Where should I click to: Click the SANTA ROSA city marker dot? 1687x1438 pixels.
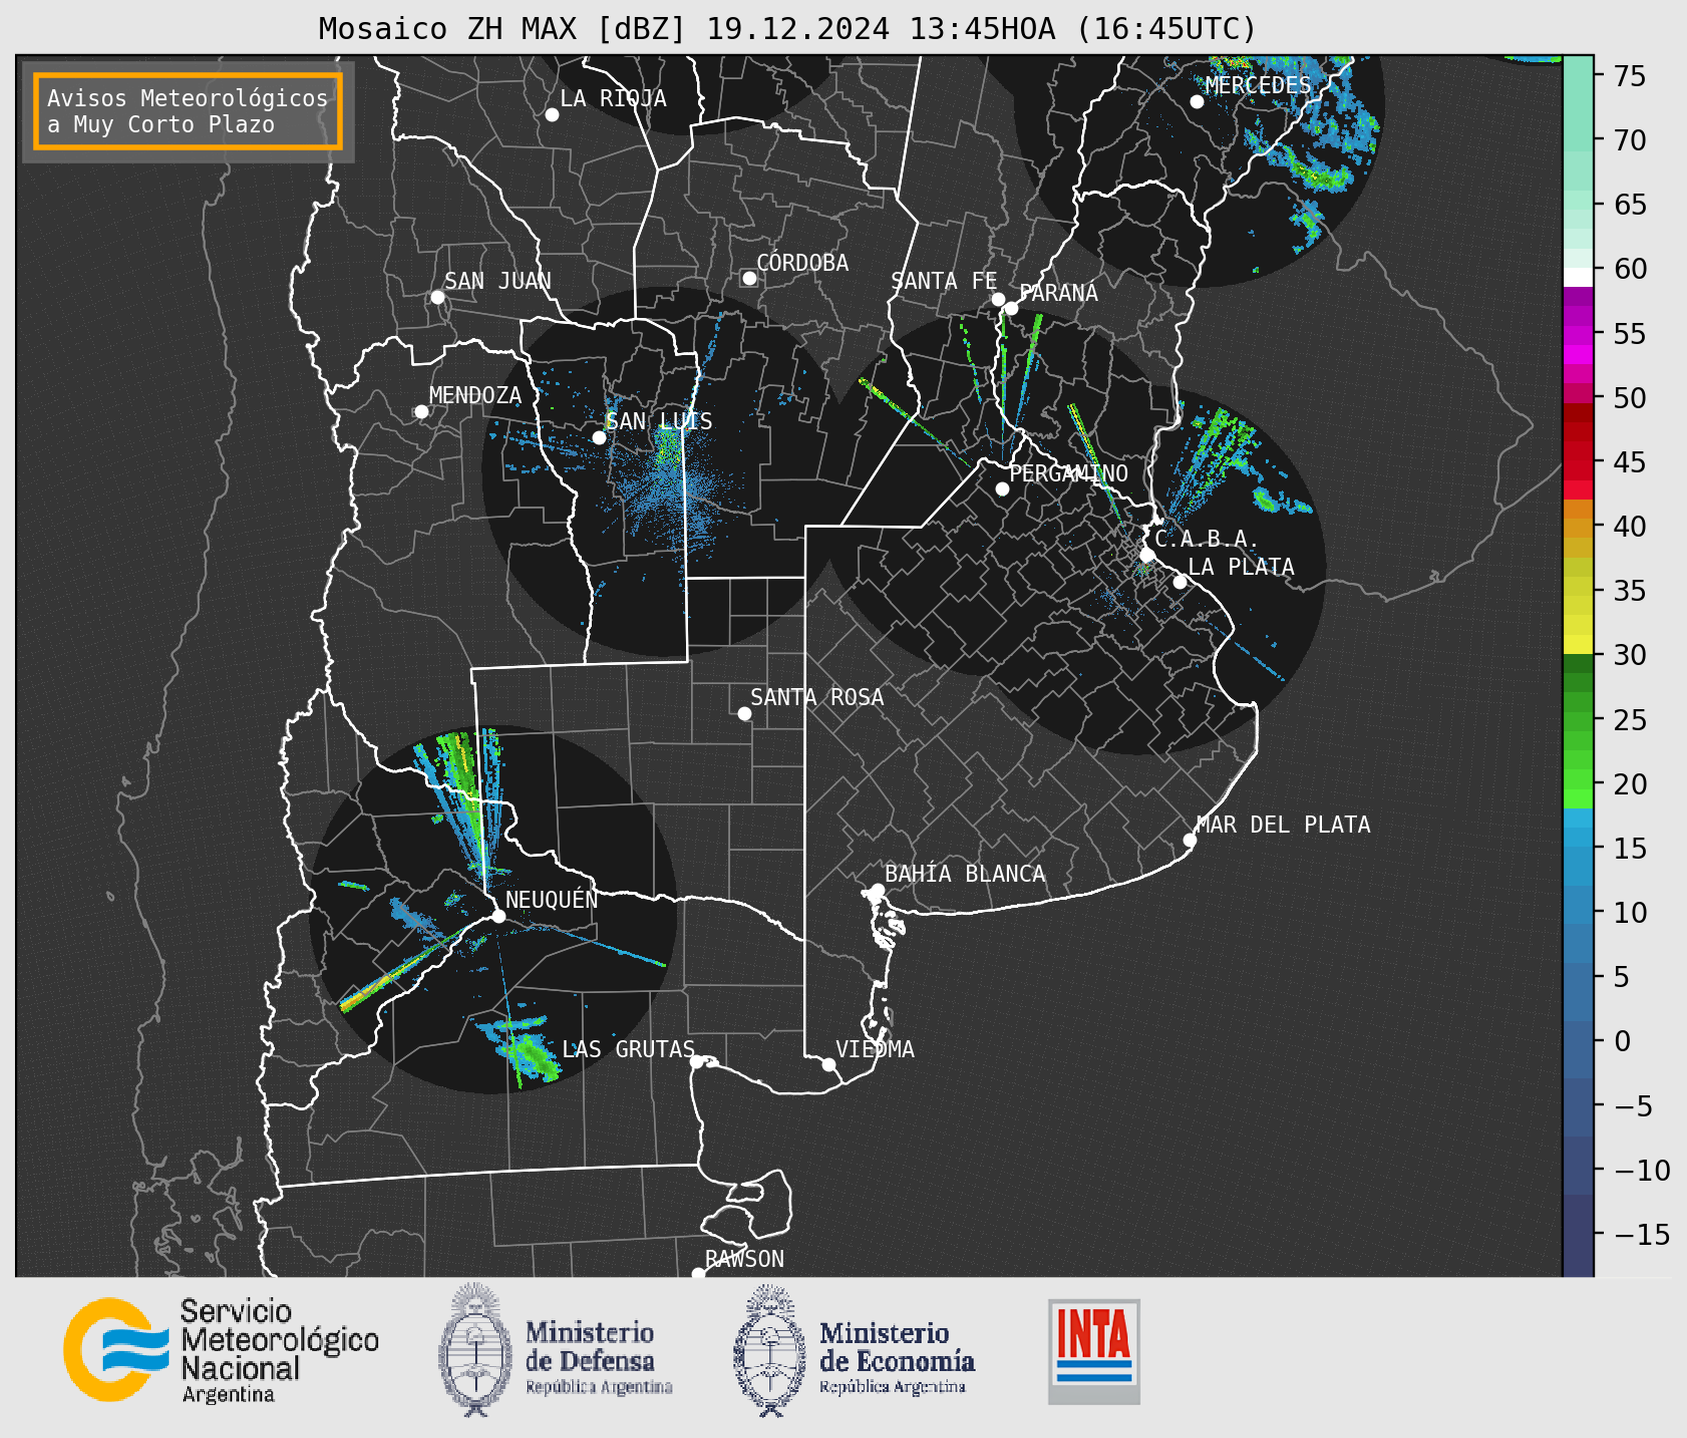pos(744,714)
